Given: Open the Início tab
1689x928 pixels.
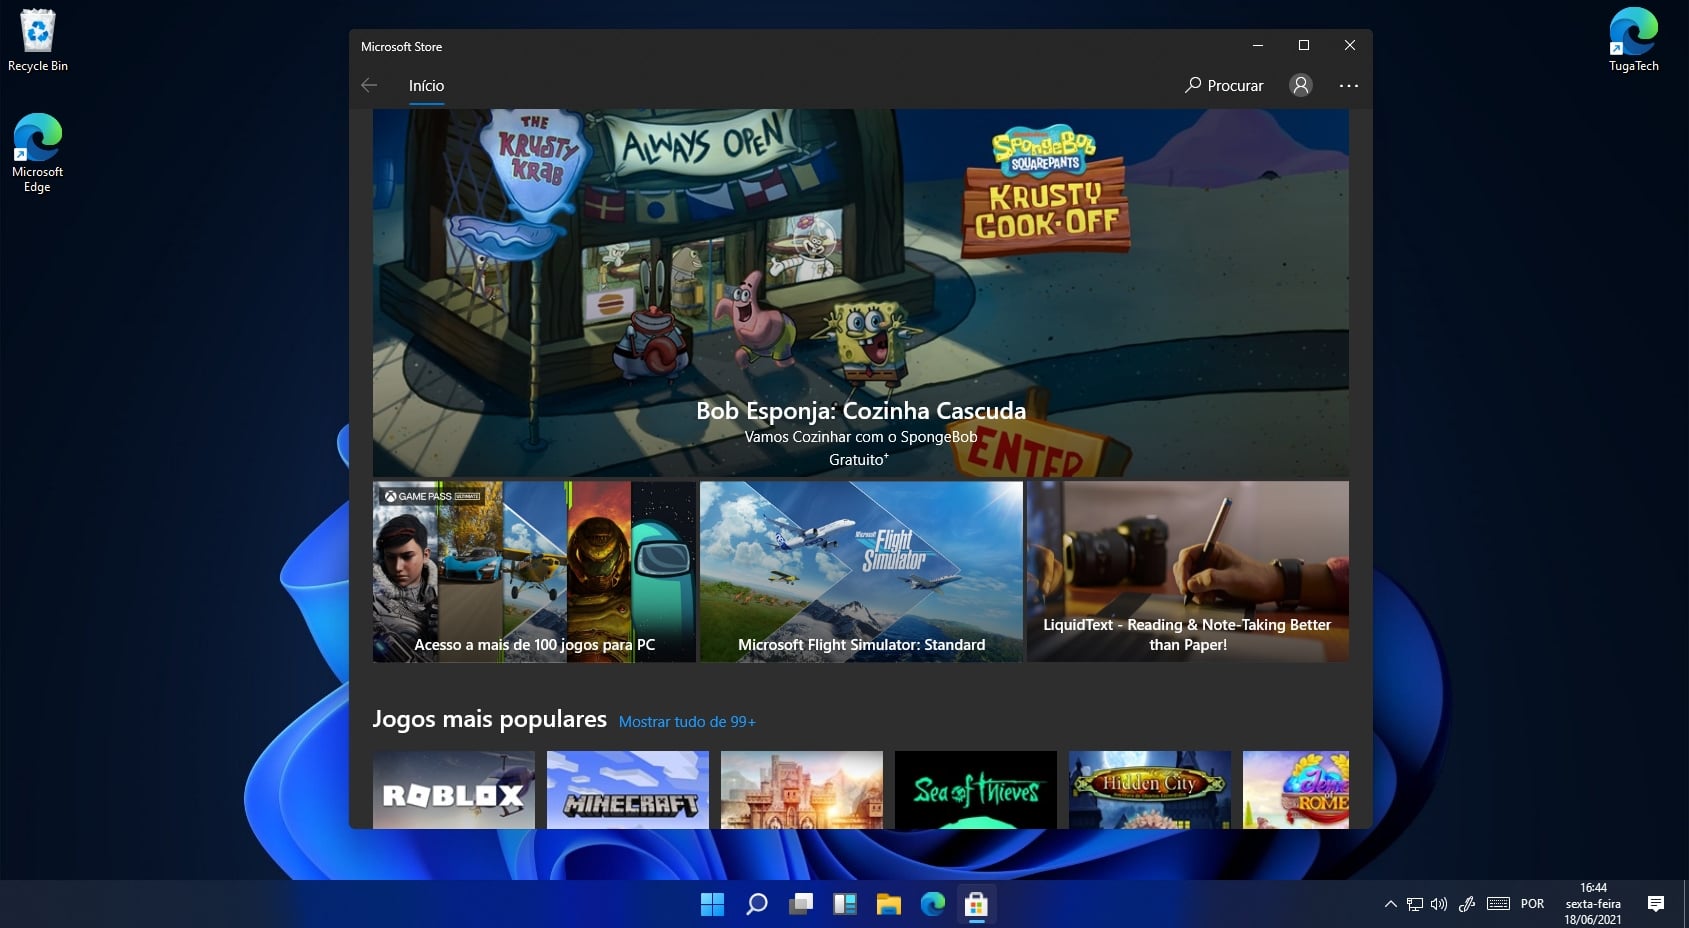Looking at the screenshot, I should pos(426,86).
